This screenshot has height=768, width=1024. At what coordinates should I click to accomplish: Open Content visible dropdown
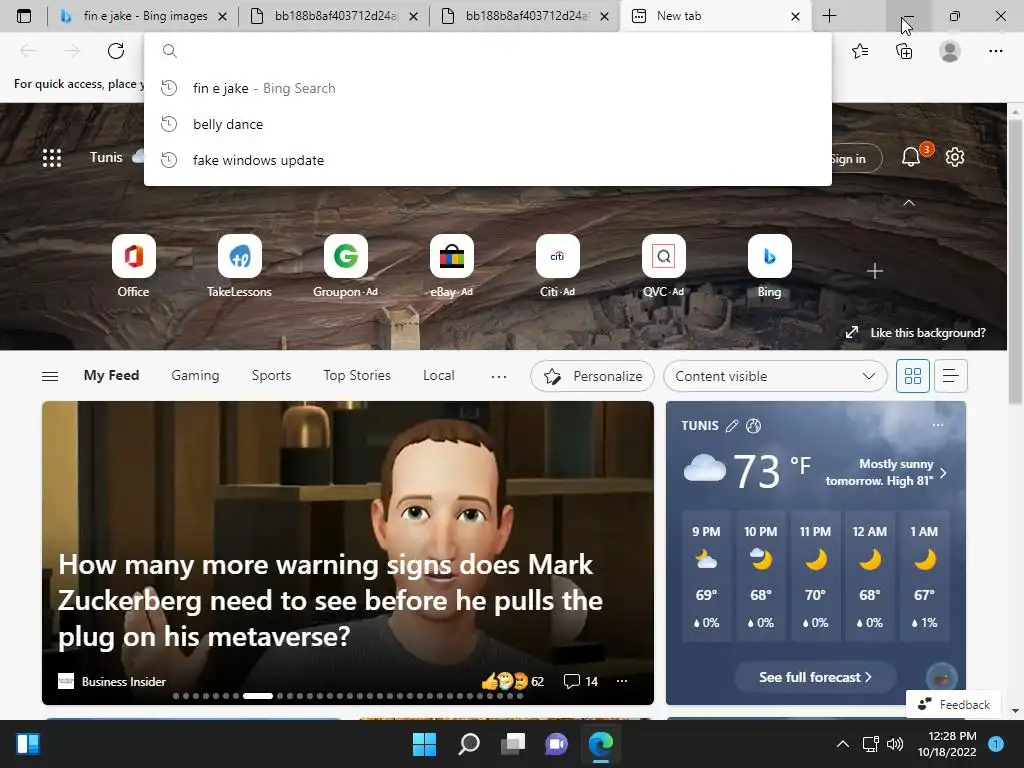click(775, 376)
